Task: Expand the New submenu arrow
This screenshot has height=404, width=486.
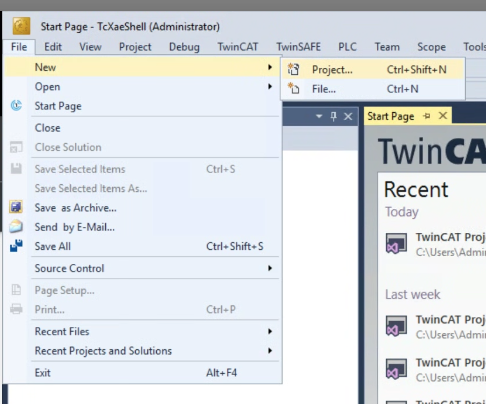Action: coord(270,67)
